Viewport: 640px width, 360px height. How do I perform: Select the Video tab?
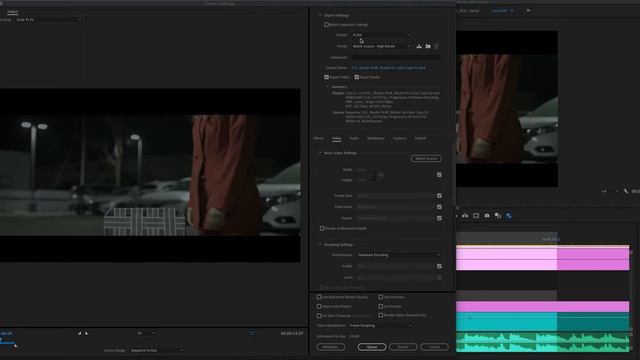(x=337, y=139)
